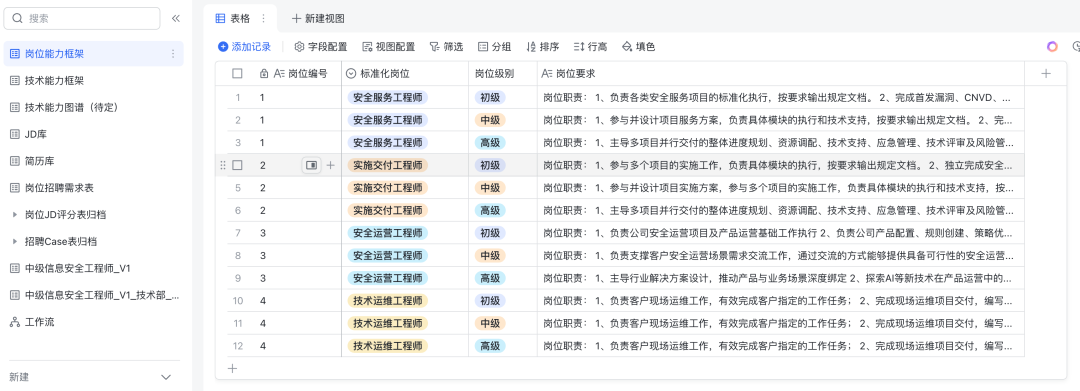Click 岗位编号 cell in row 11

298,324
